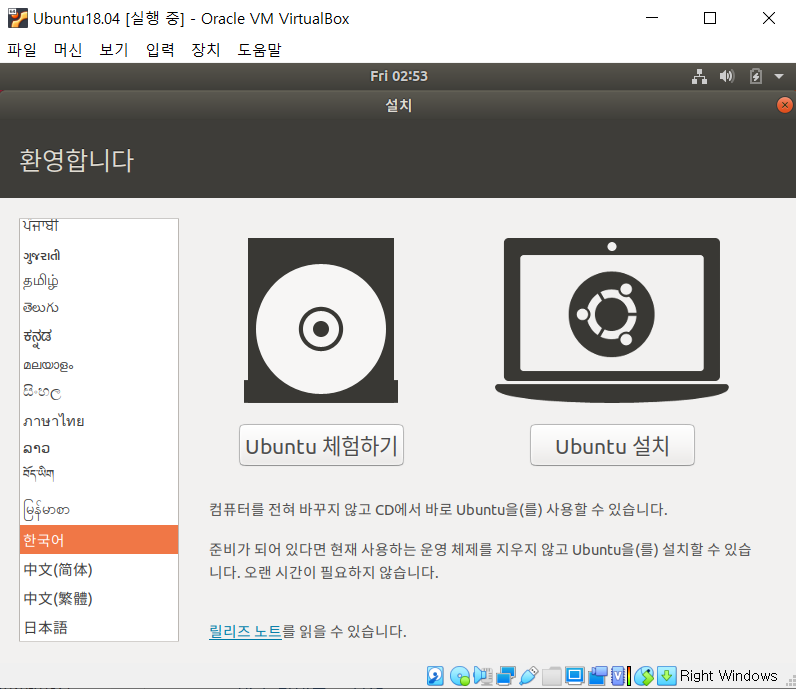The image size is (796, 689).
Task: Maximize the VirtualBox window
Action: tap(710, 18)
